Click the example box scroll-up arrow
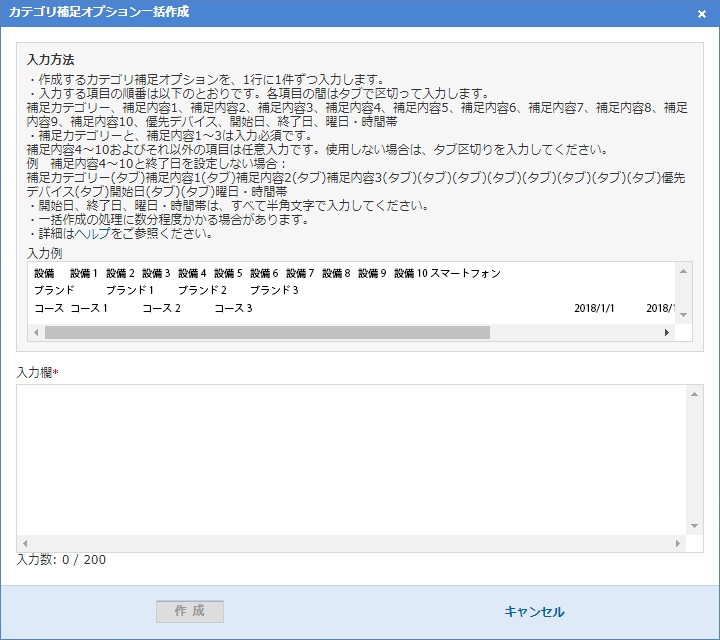This screenshot has width=720, height=640. click(x=683, y=271)
